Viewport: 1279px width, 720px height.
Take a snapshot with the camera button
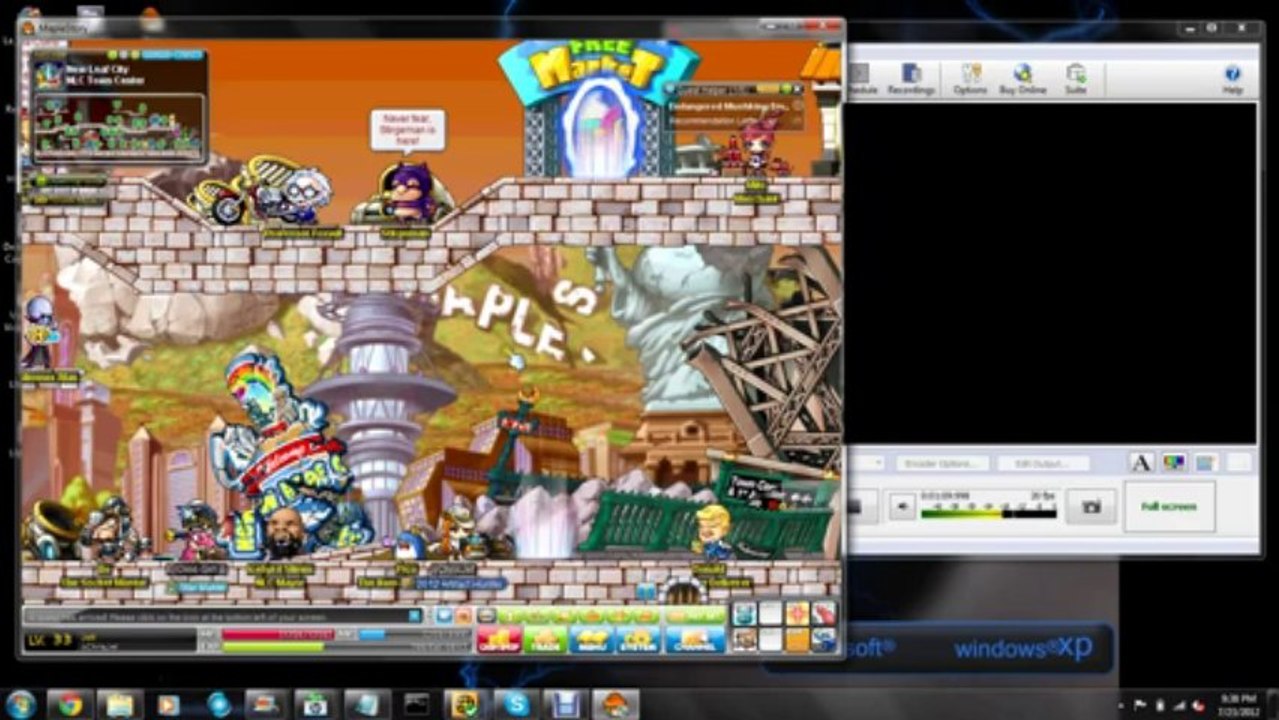tap(1091, 507)
